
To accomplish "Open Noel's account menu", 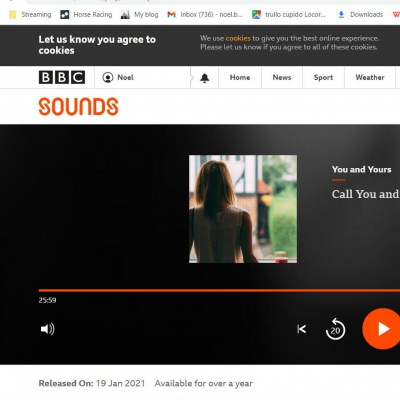I will coord(118,77).
